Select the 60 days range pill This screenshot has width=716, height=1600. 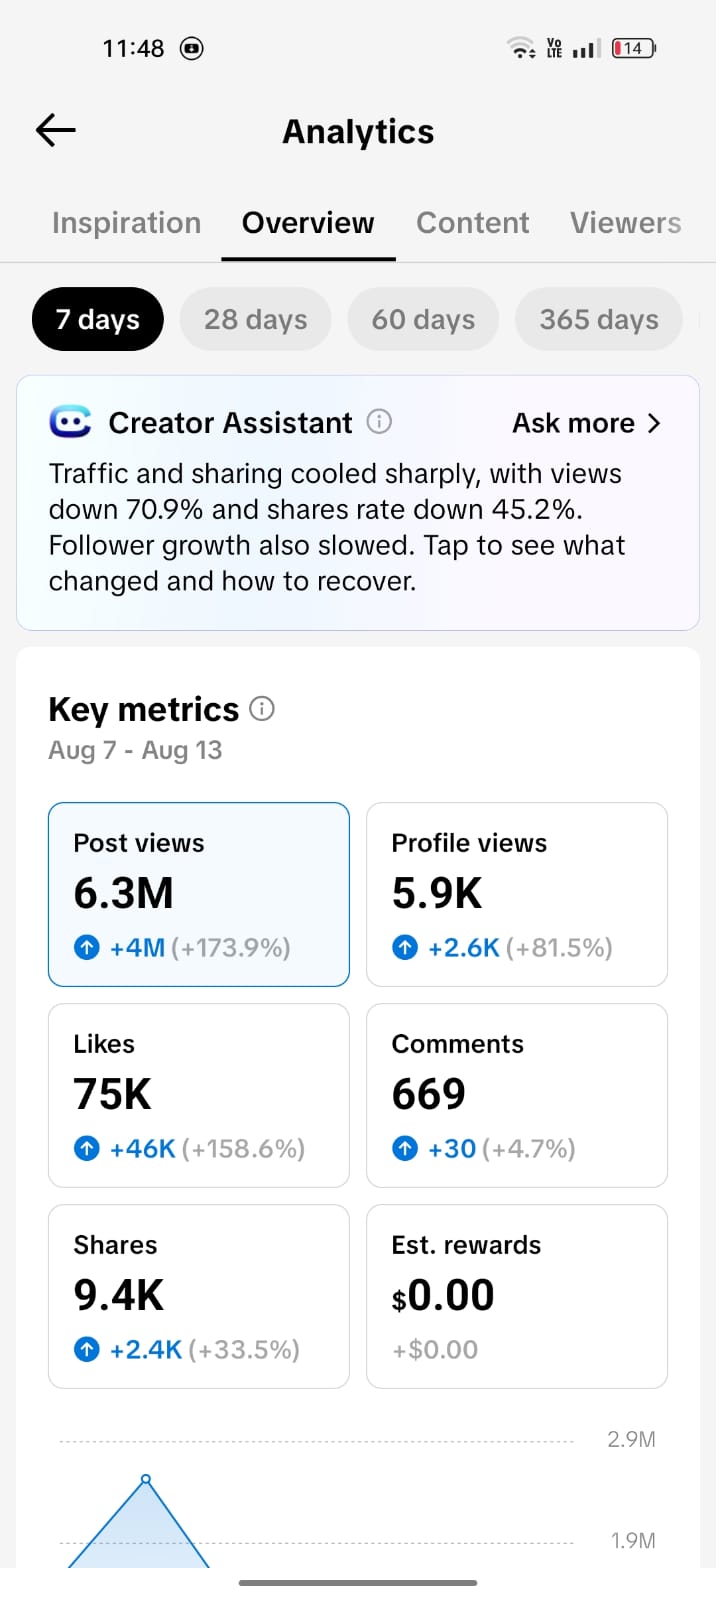(x=423, y=319)
